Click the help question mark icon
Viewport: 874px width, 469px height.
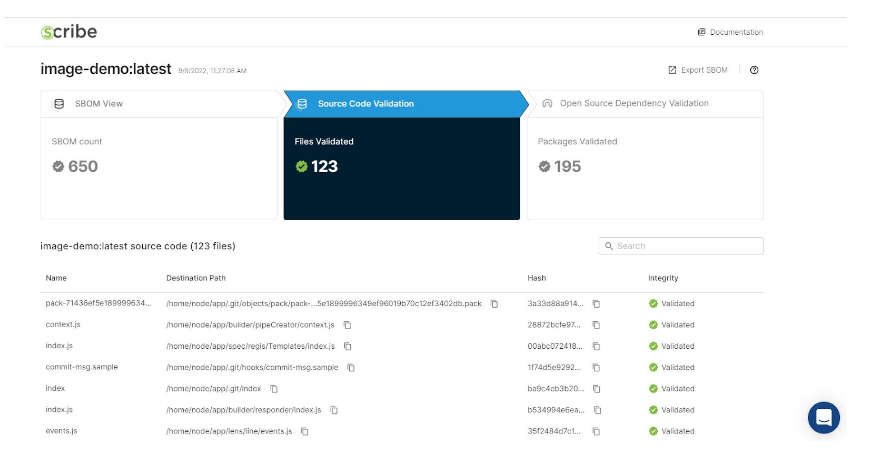coord(754,70)
